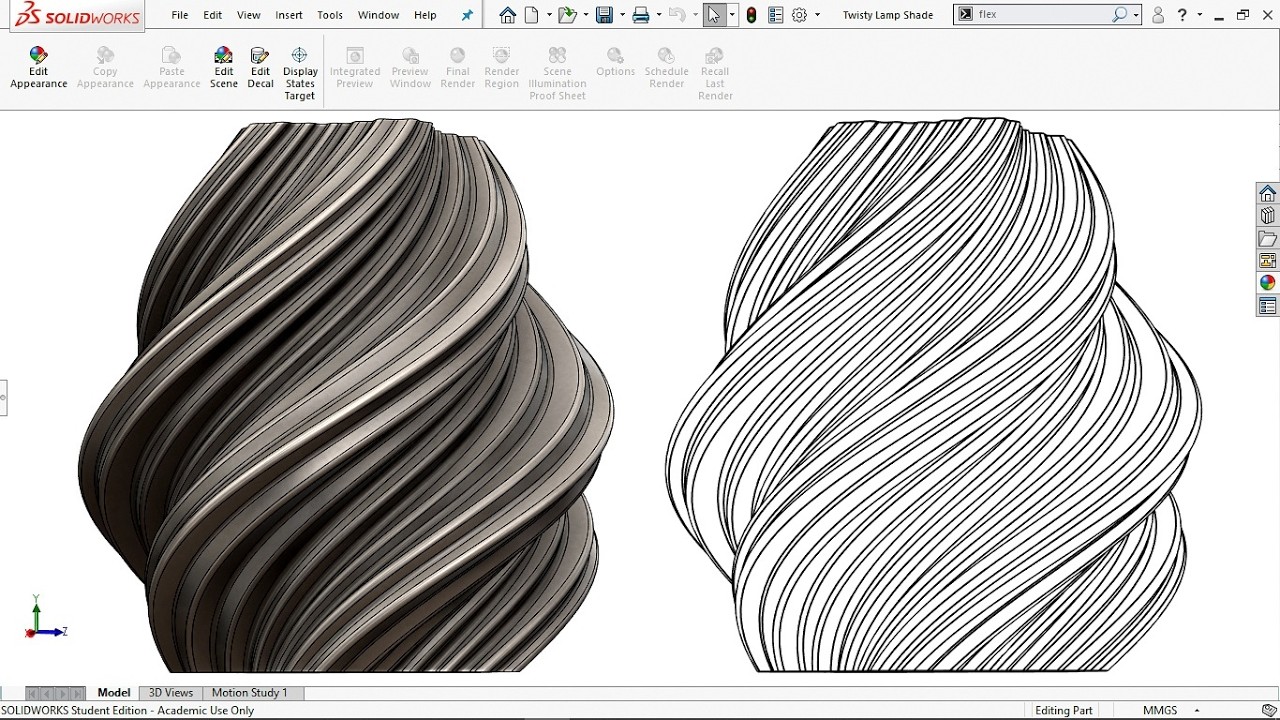Open File Properties list icon

776,15
